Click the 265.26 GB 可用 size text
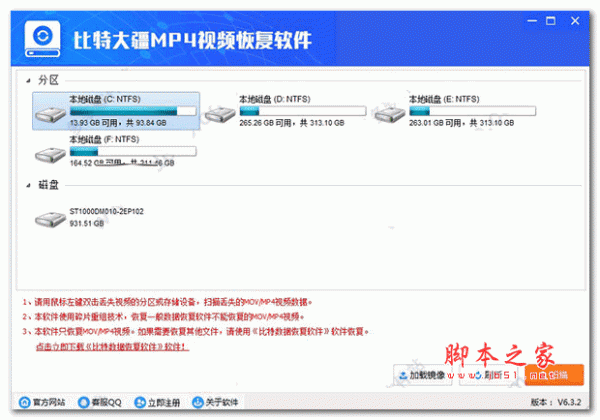The image size is (600, 420). click(292, 123)
